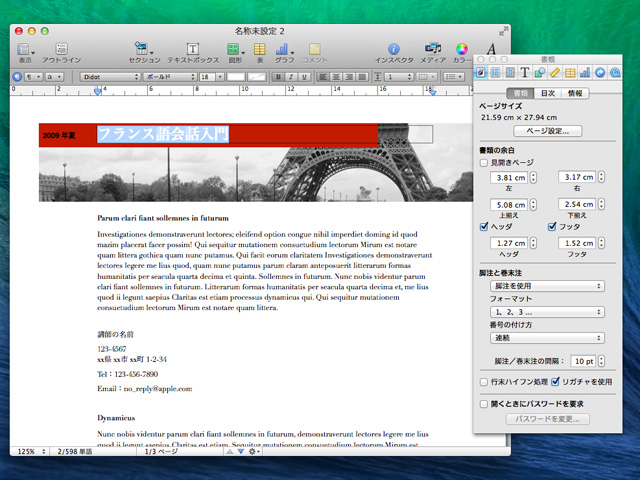Click the アウトライン outline icon
Image resolution: width=640 pixels, height=480 pixels.
[x=61, y=49]
